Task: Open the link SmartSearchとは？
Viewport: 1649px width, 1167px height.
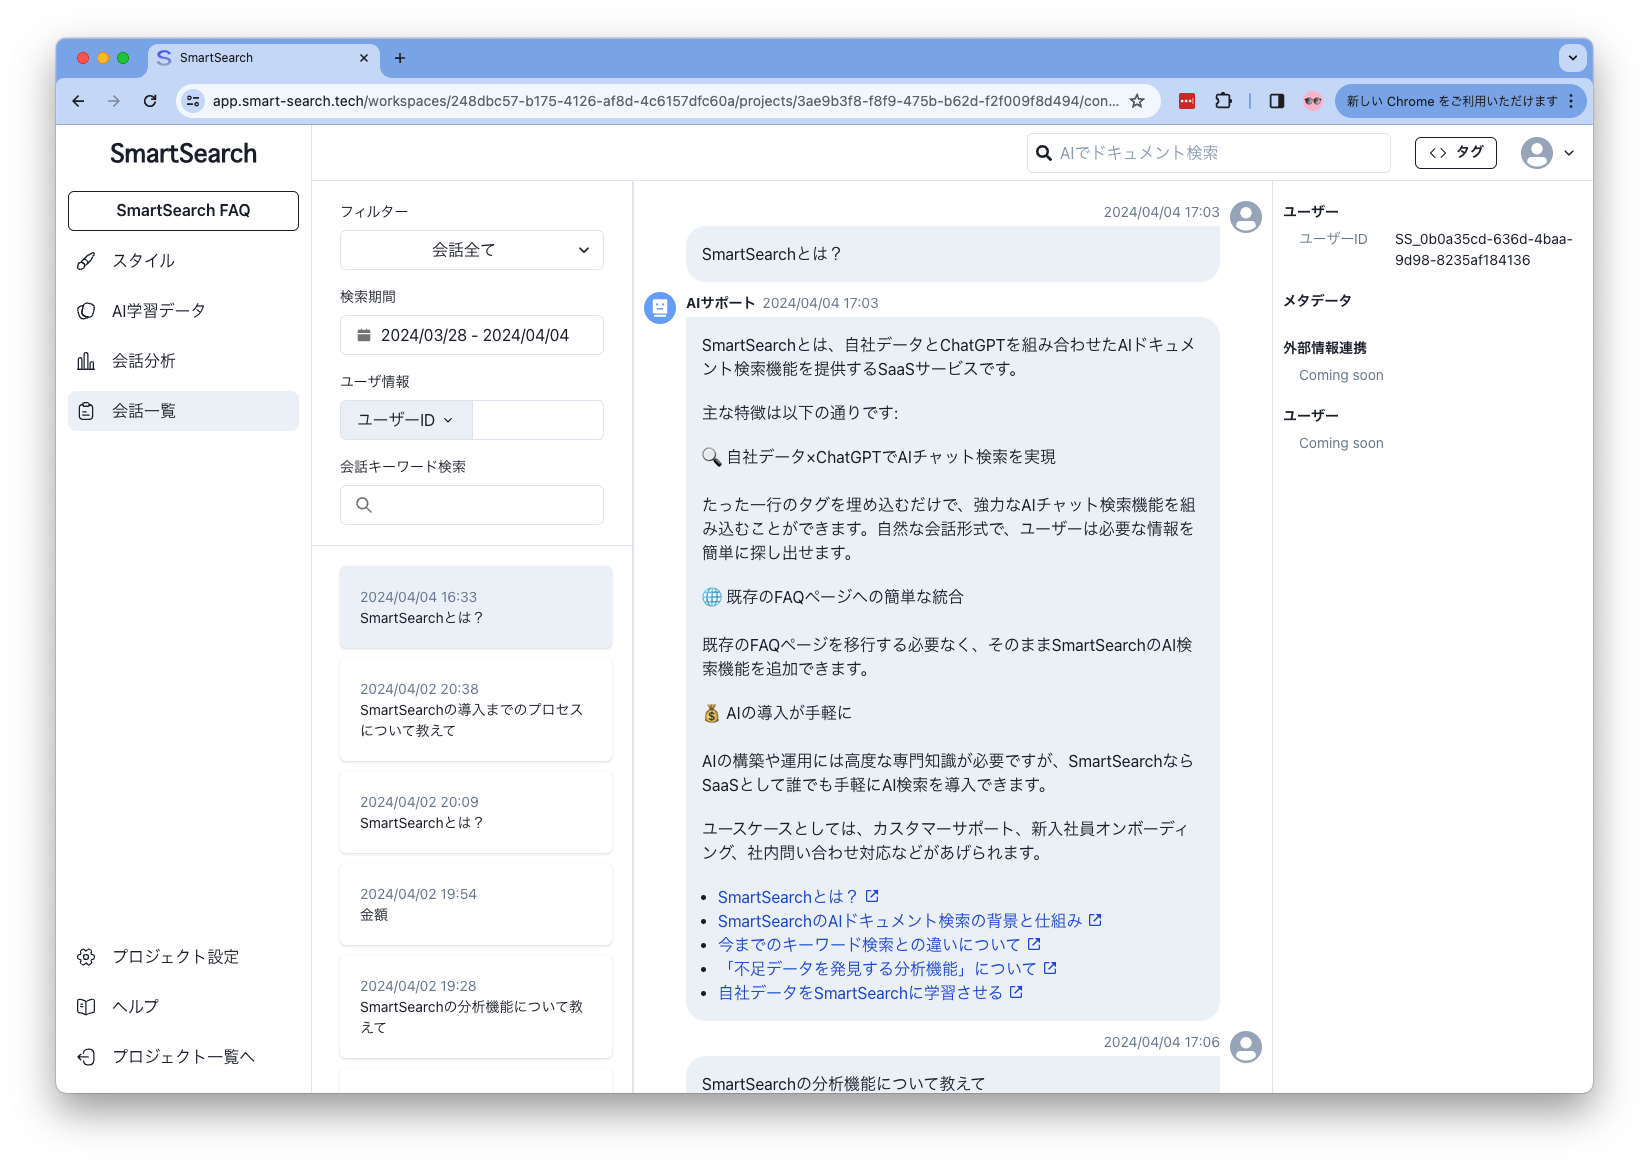Action: 798,897
